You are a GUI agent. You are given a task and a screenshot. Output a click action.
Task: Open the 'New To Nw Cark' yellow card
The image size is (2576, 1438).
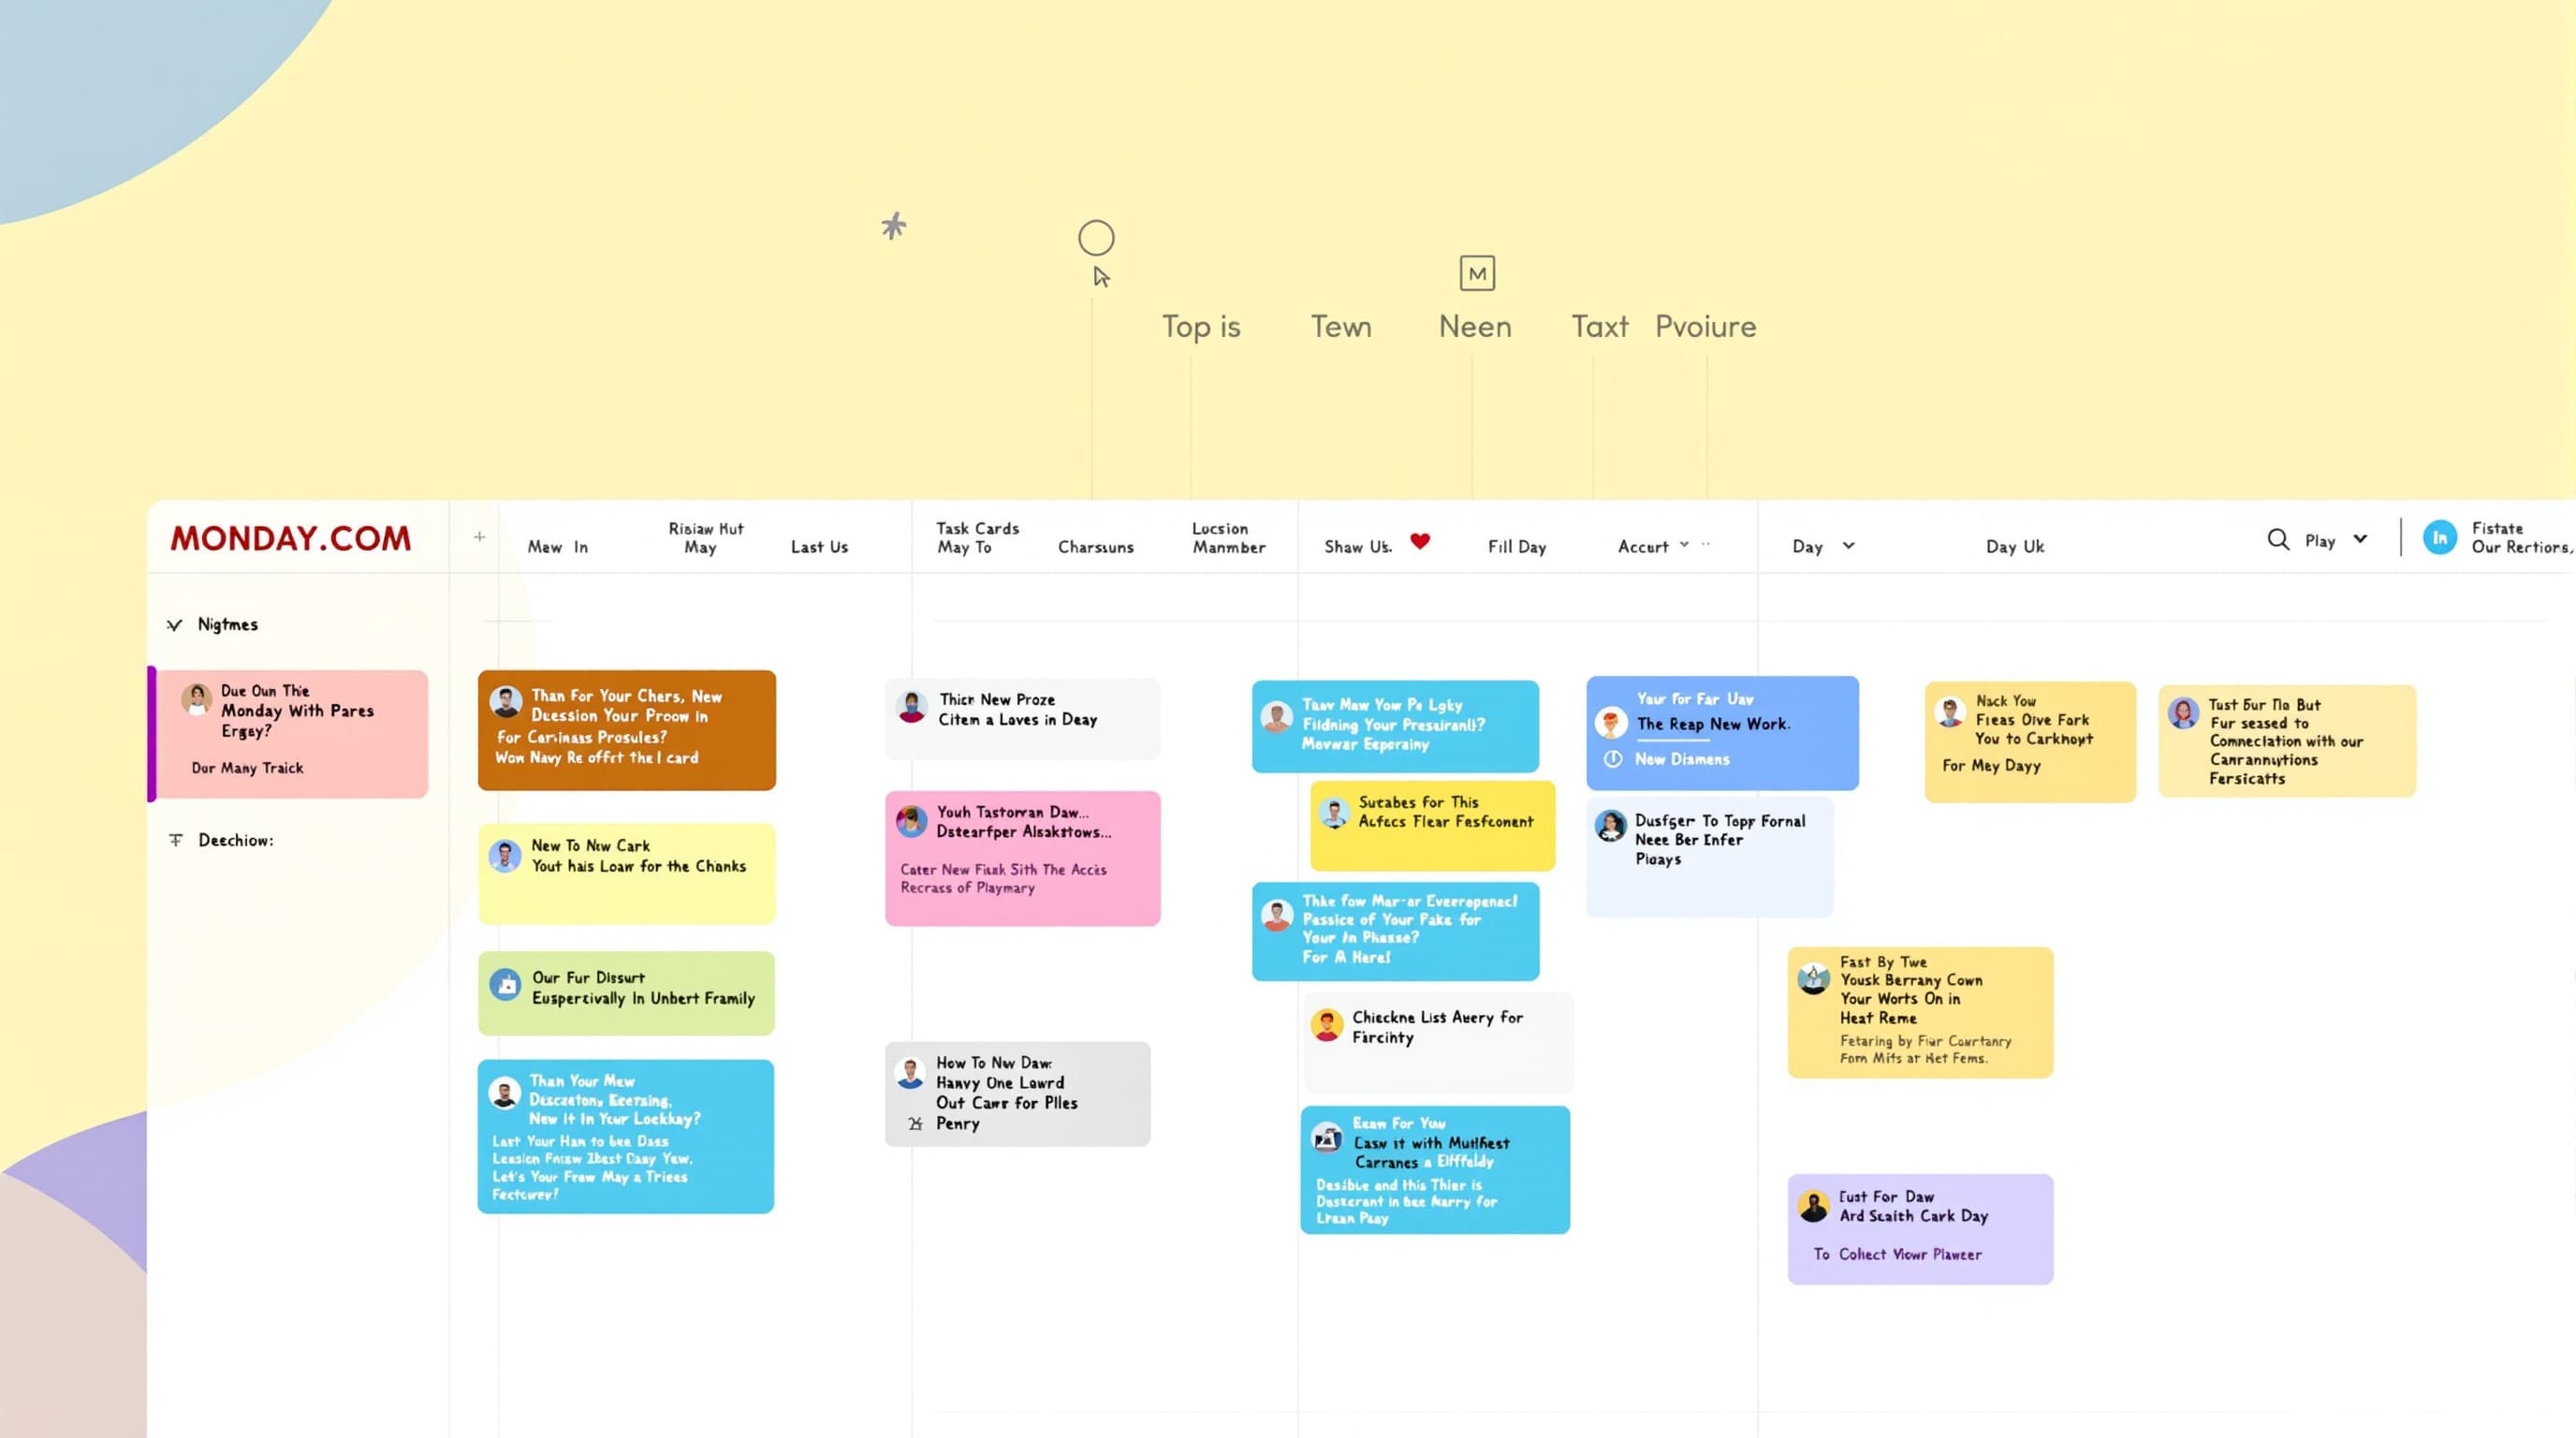click(x=627, y=873)
